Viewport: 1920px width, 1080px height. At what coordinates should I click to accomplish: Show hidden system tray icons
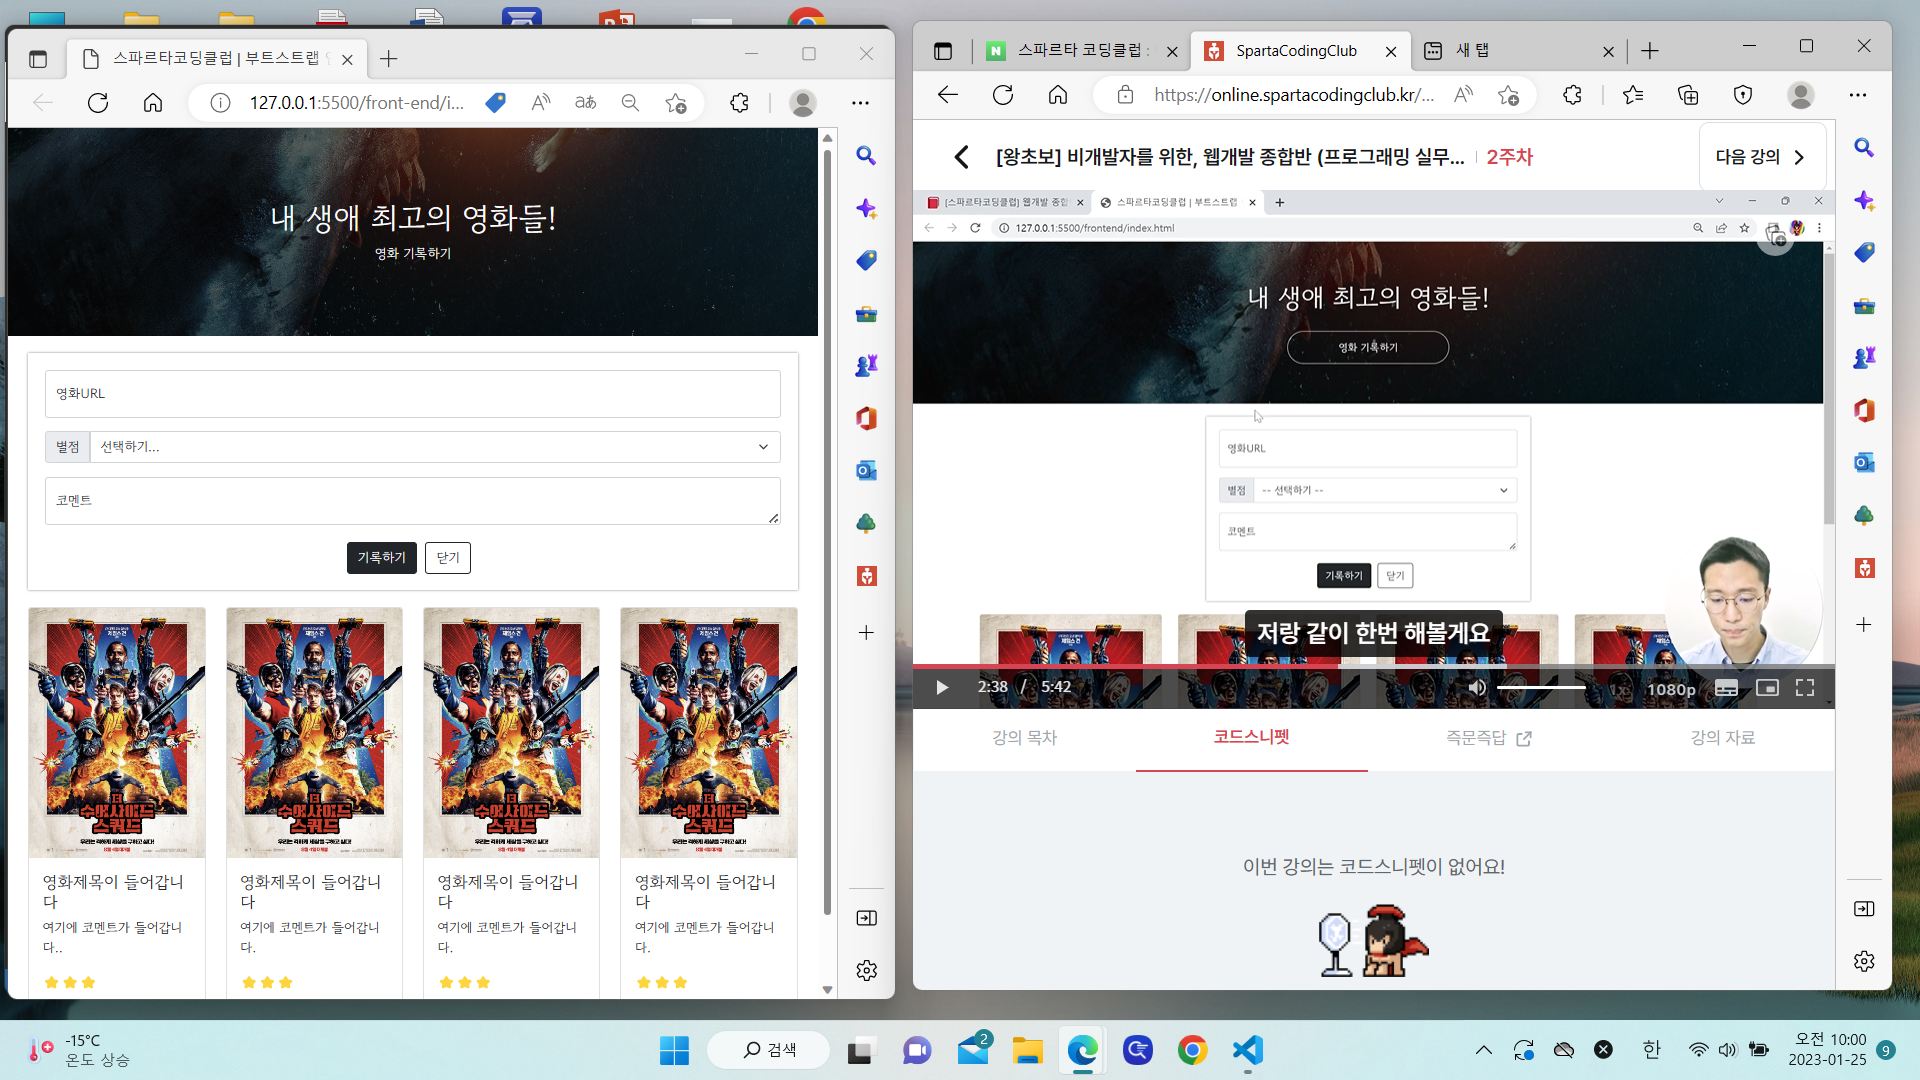click(x=1484, y=1050)
